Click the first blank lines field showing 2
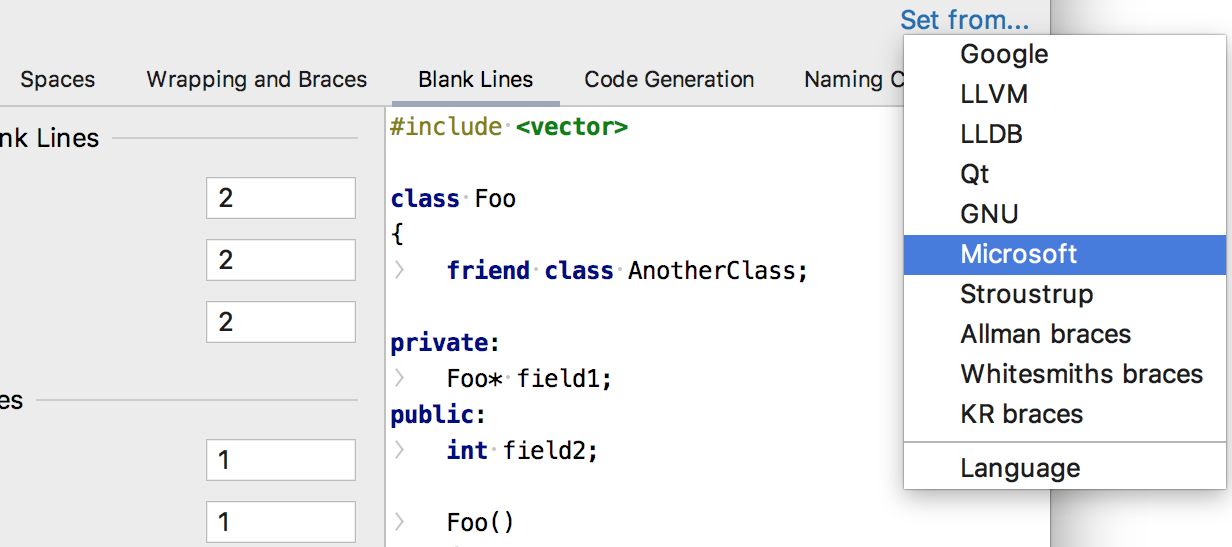Screen dimensions: 1232x547 pyautogui.click(x=280, y=198)
